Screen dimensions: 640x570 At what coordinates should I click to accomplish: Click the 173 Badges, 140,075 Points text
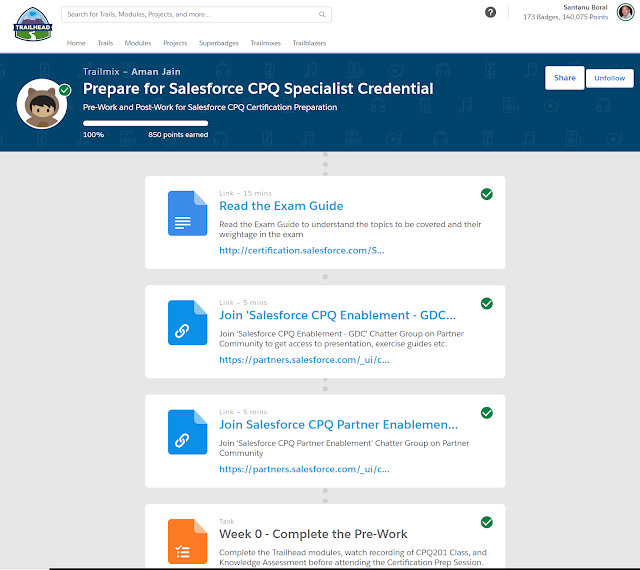[565, 17]
